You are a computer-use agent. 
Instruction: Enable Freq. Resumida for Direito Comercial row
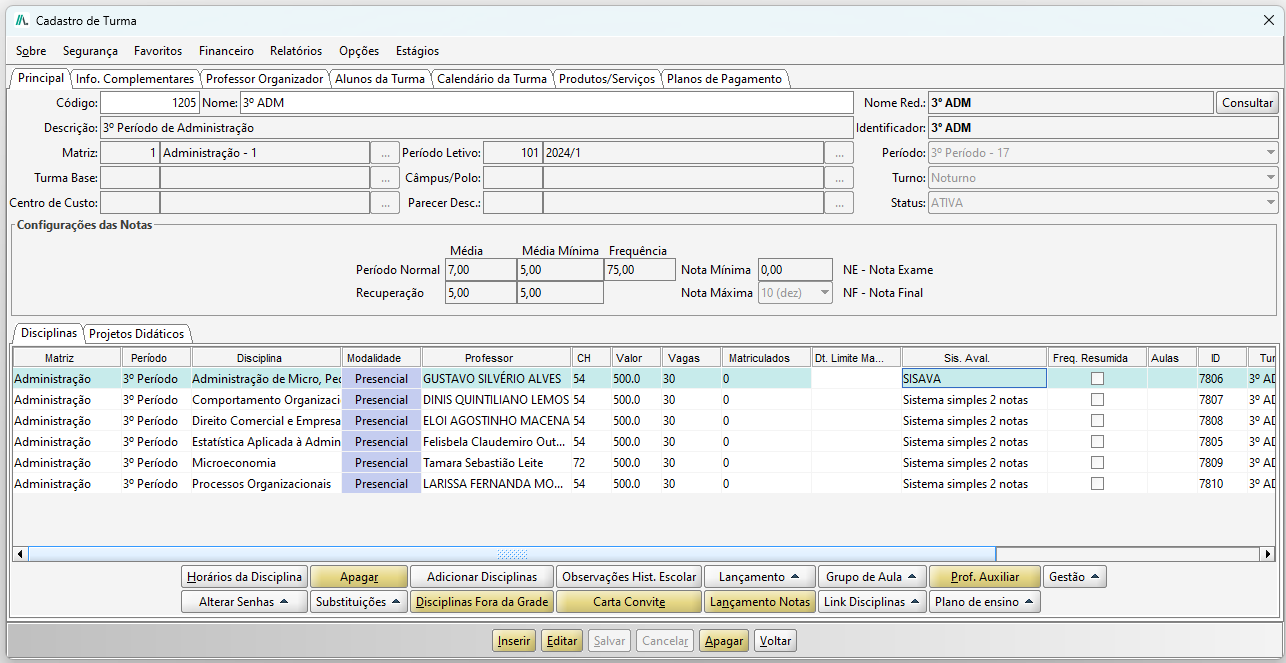point(1097,421)
